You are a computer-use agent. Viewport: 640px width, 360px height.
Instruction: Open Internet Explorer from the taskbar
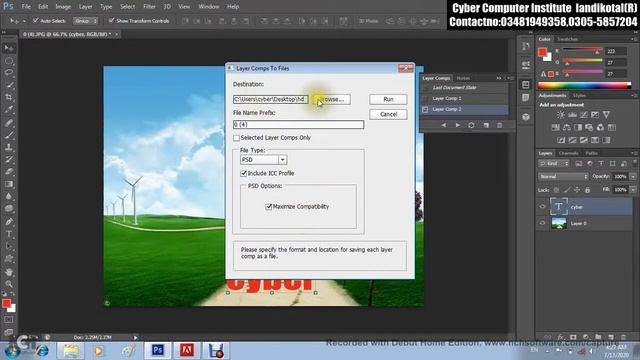point(42,350)
